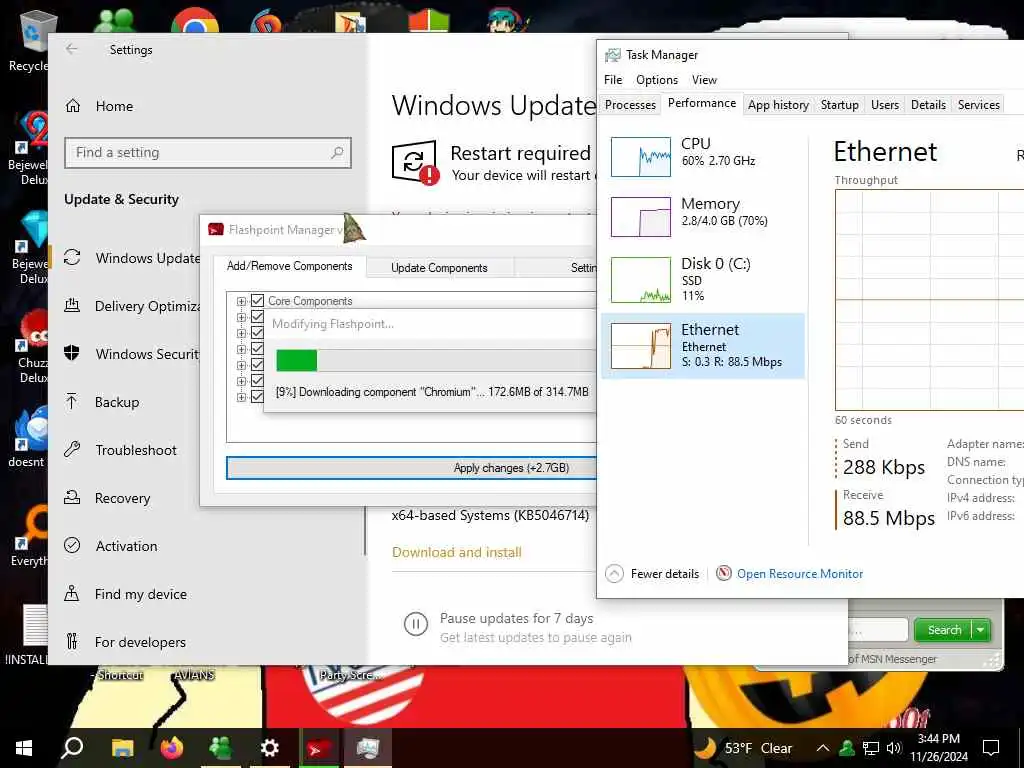The height and width of the screenshot is (768, 1024).
Task: Click the Apply changes (+2.7GB) button
Action: pos(411,468)
